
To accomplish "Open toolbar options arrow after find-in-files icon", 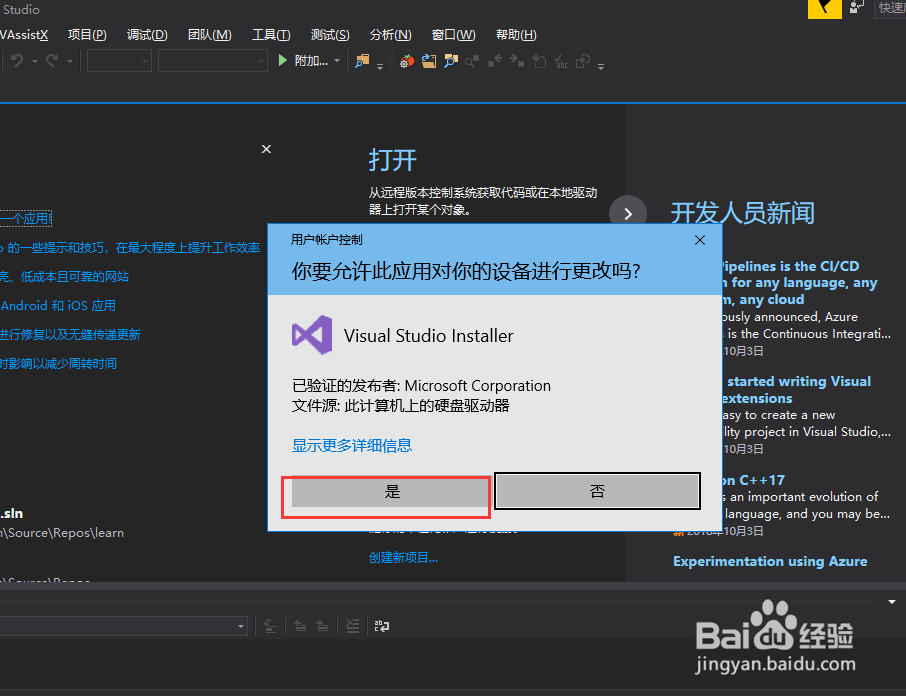I will click(380, 66).
